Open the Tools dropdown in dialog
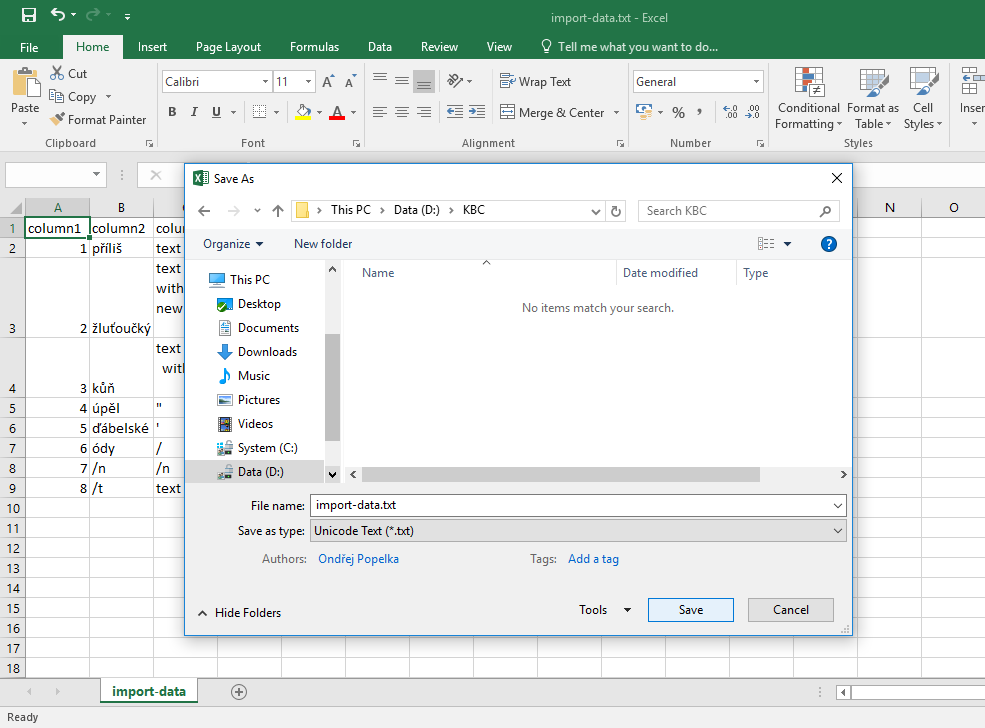Screen dimensions: 985x728 [604, 610]
